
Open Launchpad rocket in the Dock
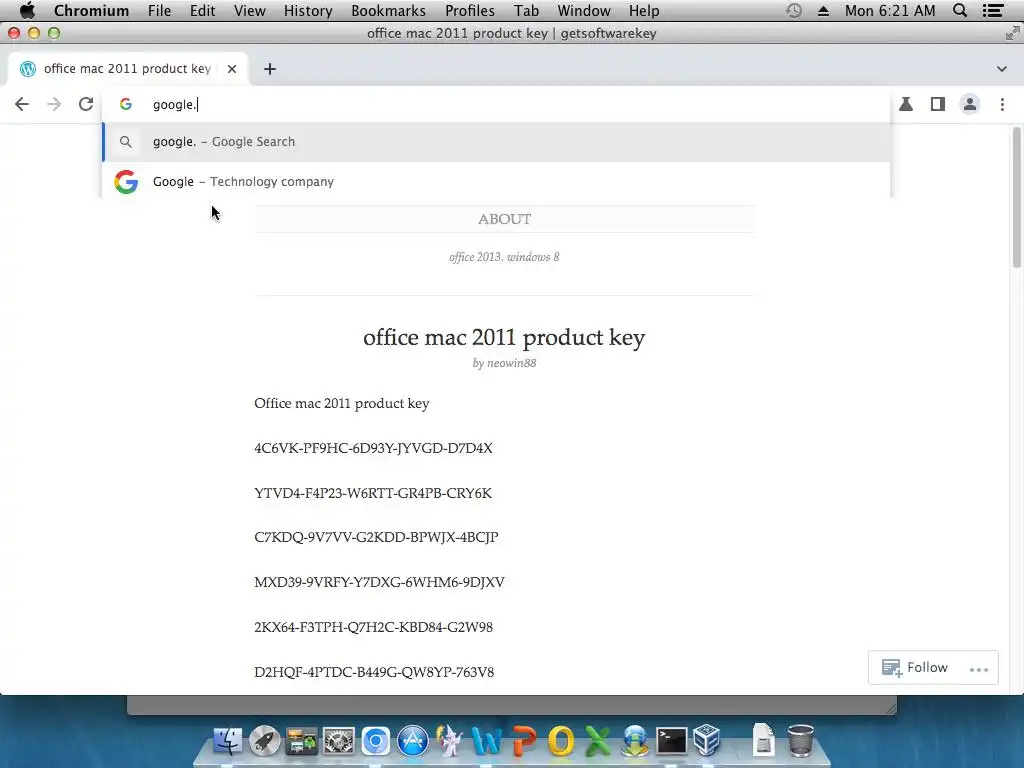coord(264,741)
